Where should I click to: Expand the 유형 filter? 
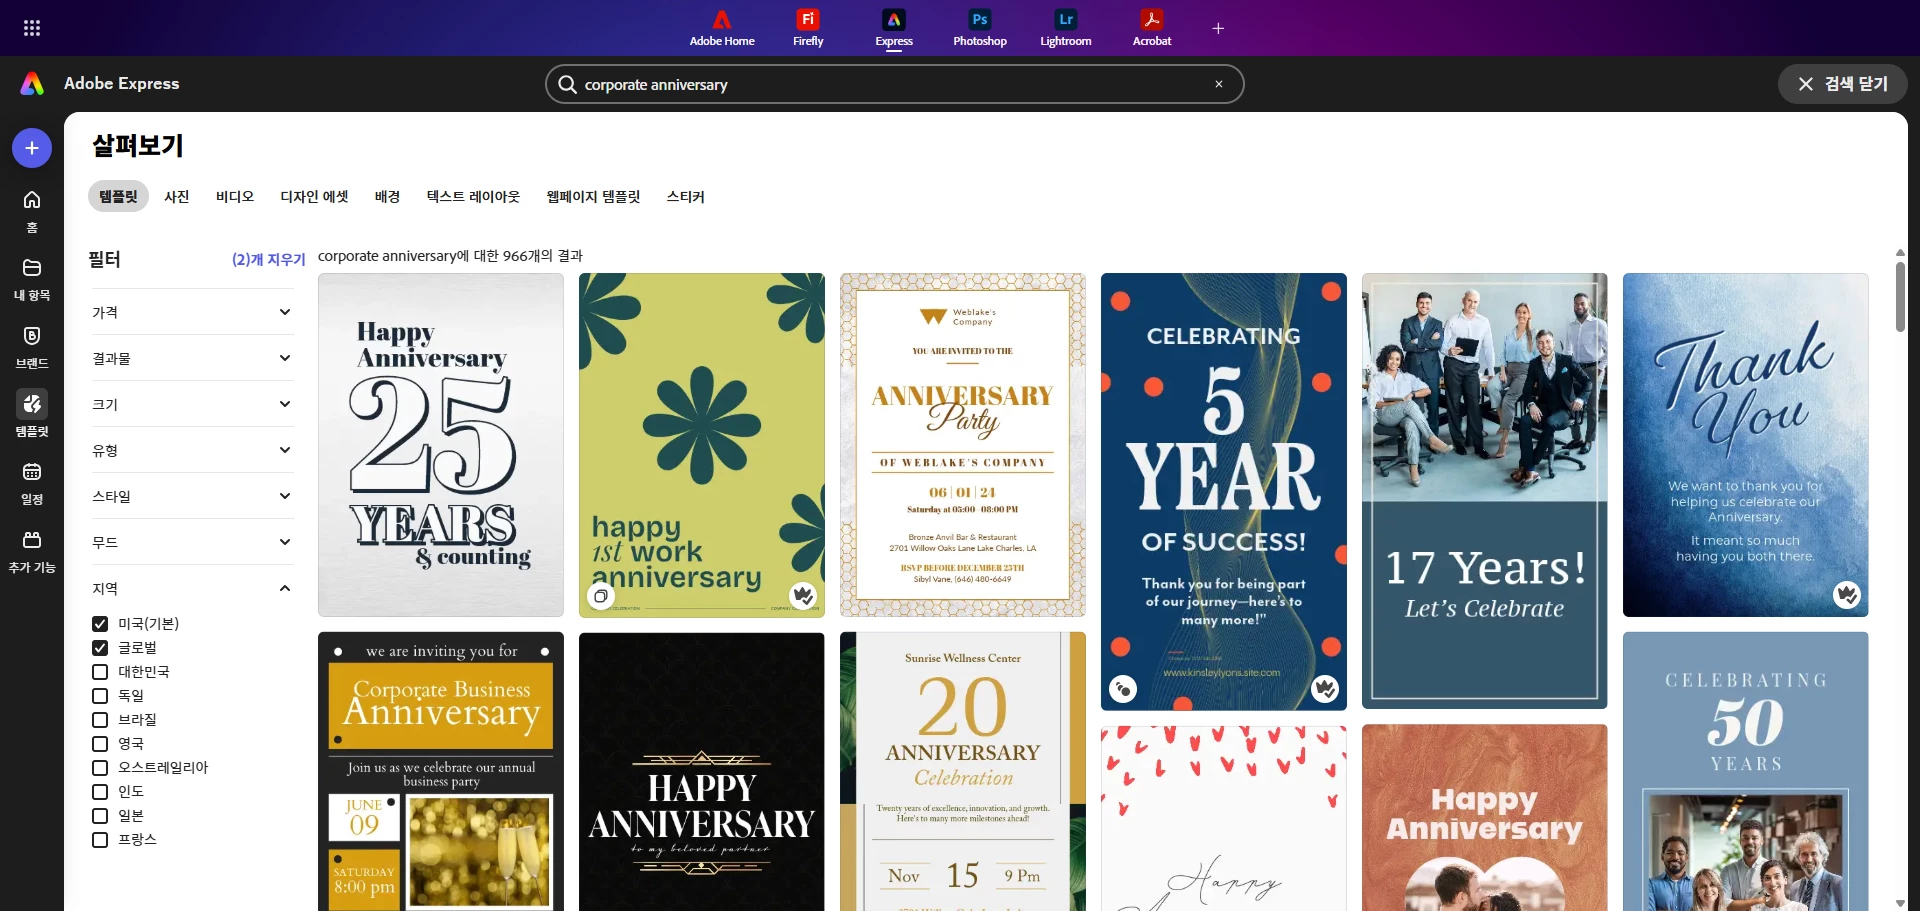192,450
